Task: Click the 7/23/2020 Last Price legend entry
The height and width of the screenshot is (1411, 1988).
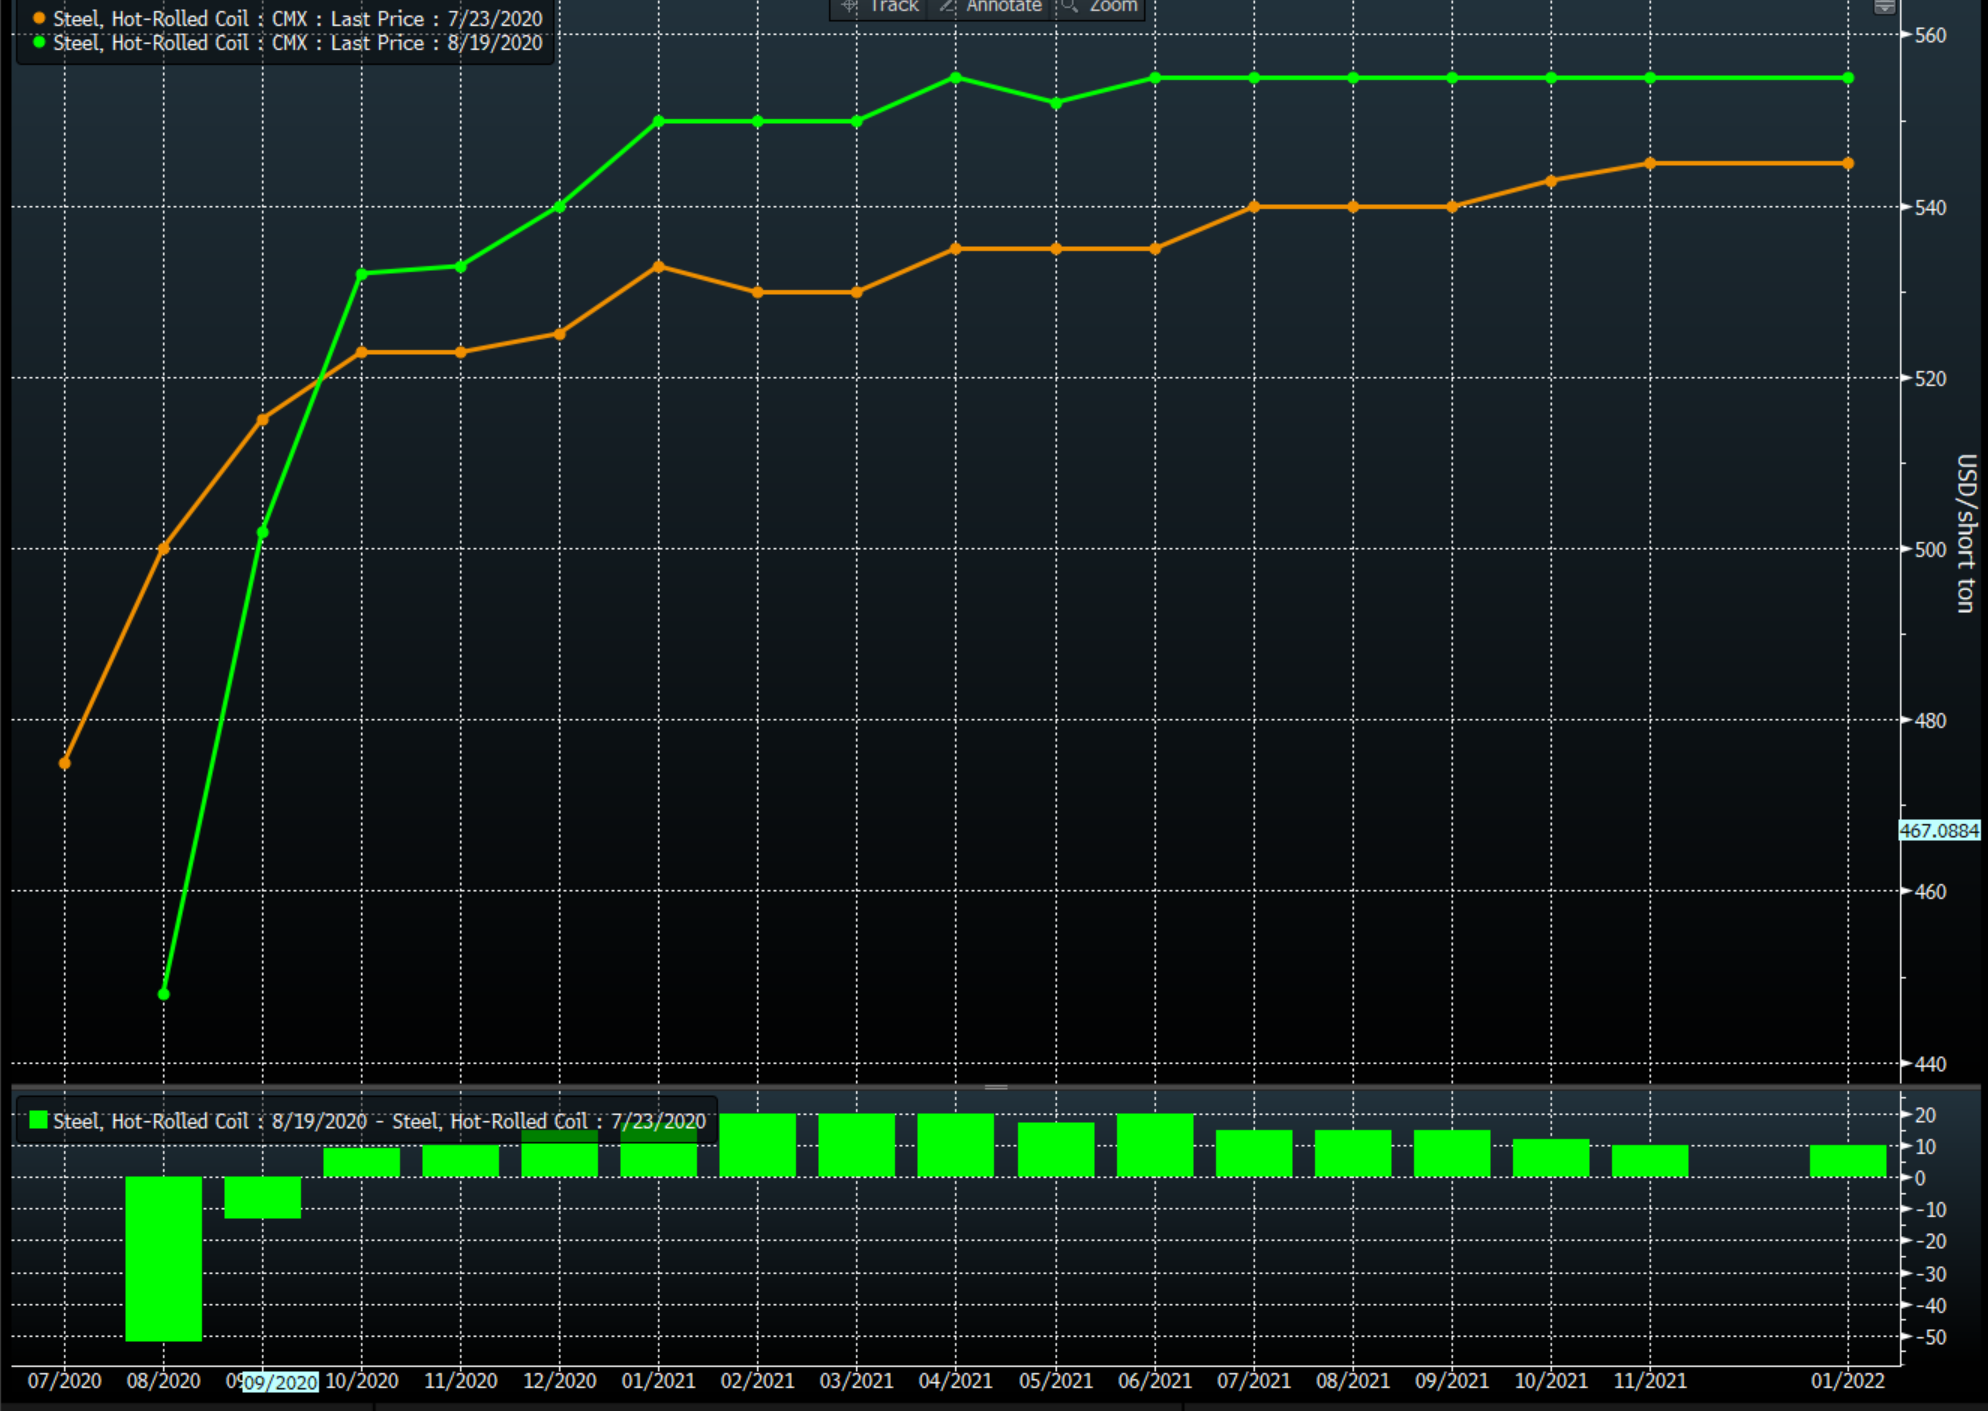Action: 297,19
